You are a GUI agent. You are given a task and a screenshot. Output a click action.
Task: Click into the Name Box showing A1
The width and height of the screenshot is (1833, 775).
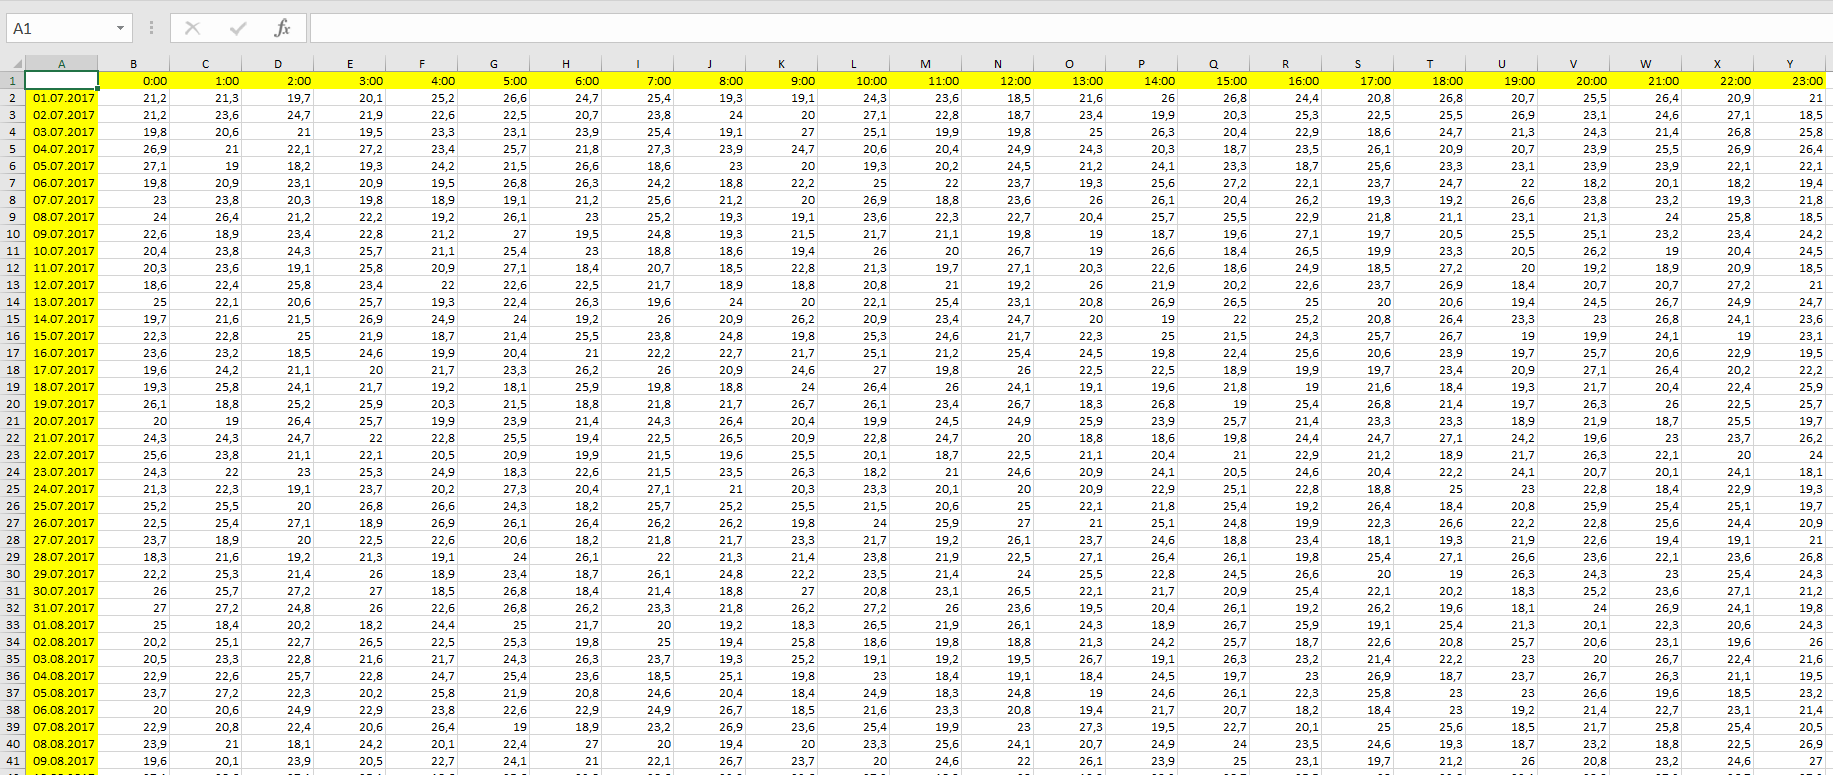(x=60, y=28)
